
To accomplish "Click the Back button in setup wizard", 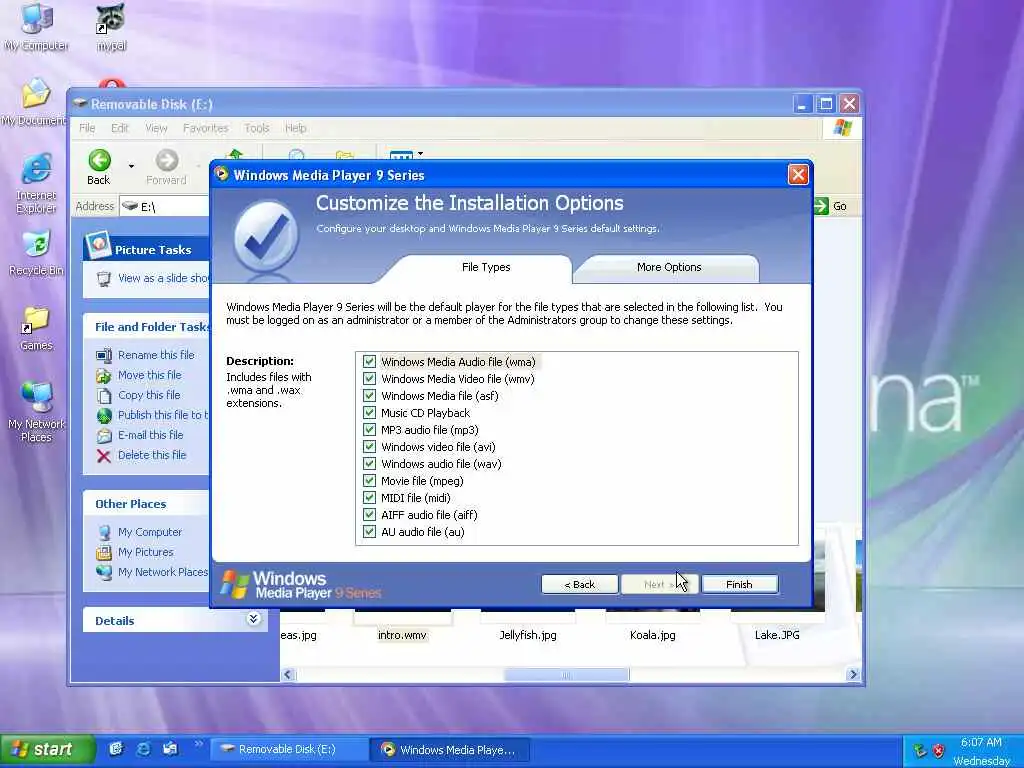I will coord(579,584).
